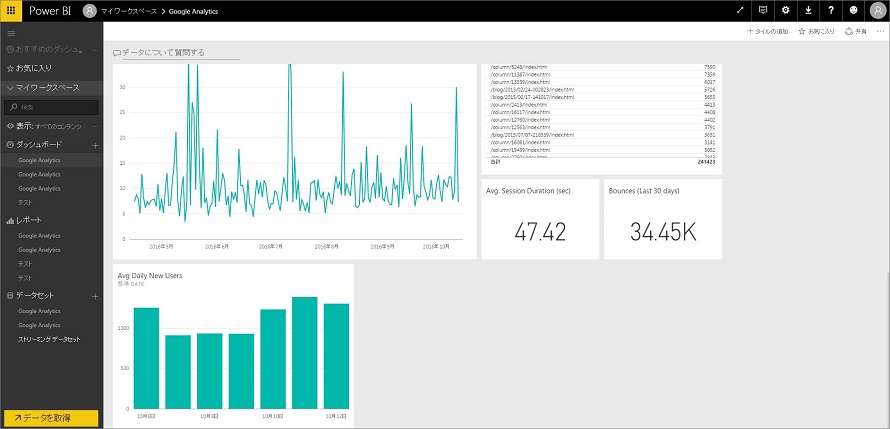
Task: Click the 10月6日 bar in Avg Daily New Users
Action: pos(146,358)
